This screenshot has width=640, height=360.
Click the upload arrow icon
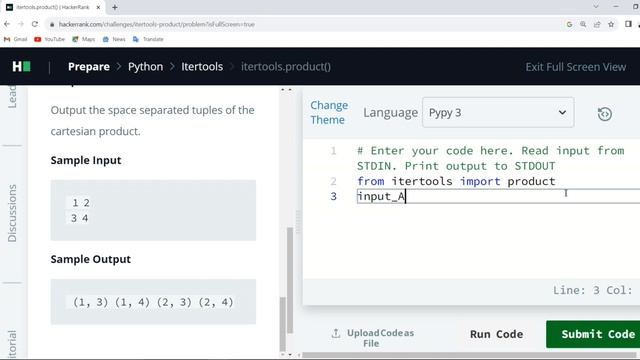(336, 333)
